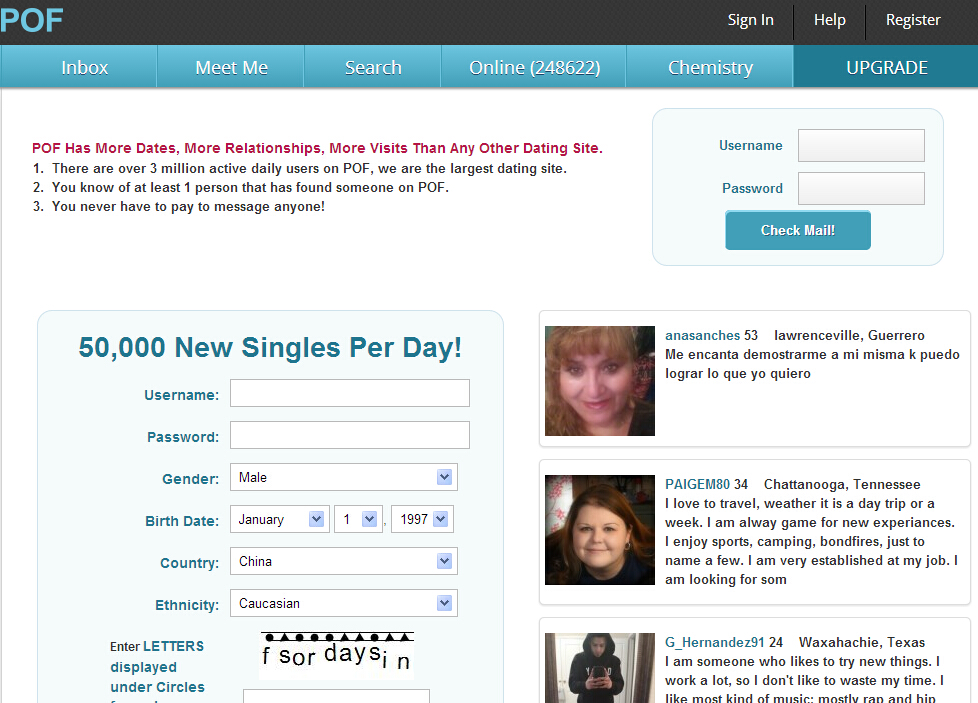Open PAIGEM80 profile photo
This screenshot has width=978, height=703.
click(600, 530)
